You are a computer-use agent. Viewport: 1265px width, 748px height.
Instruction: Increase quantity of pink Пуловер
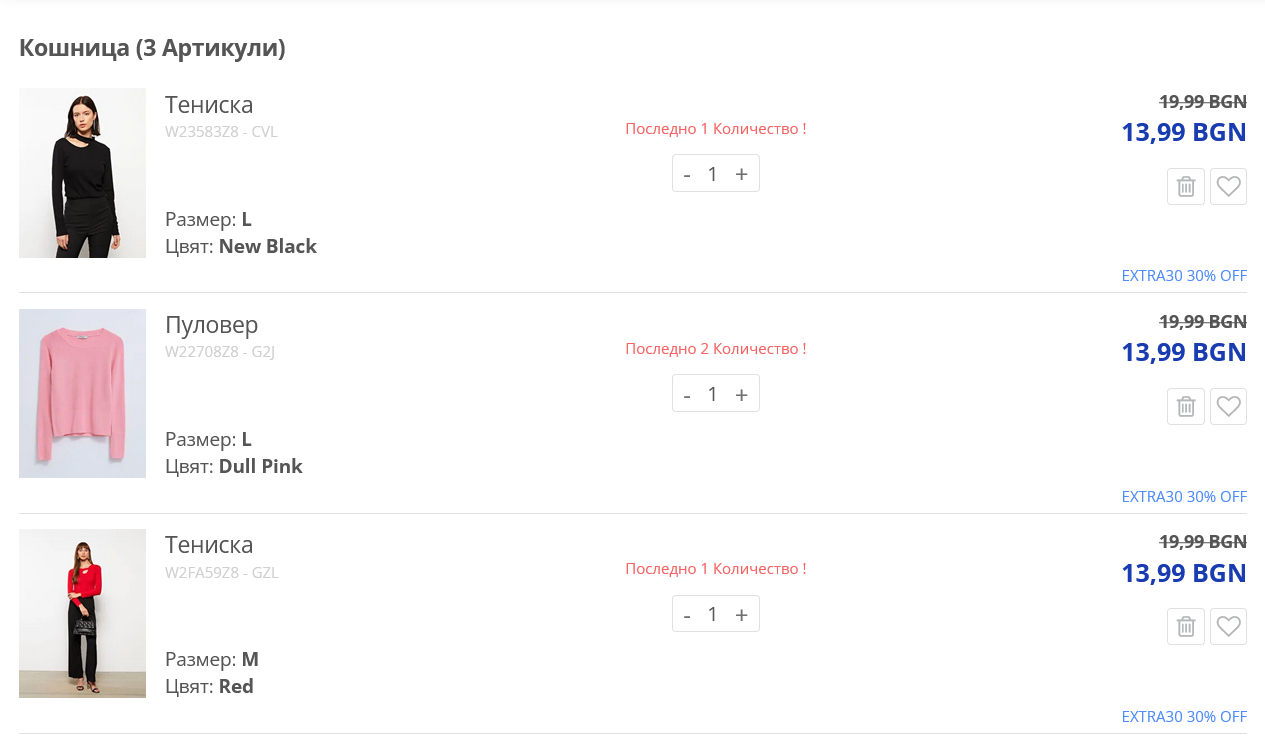point(741,394)
